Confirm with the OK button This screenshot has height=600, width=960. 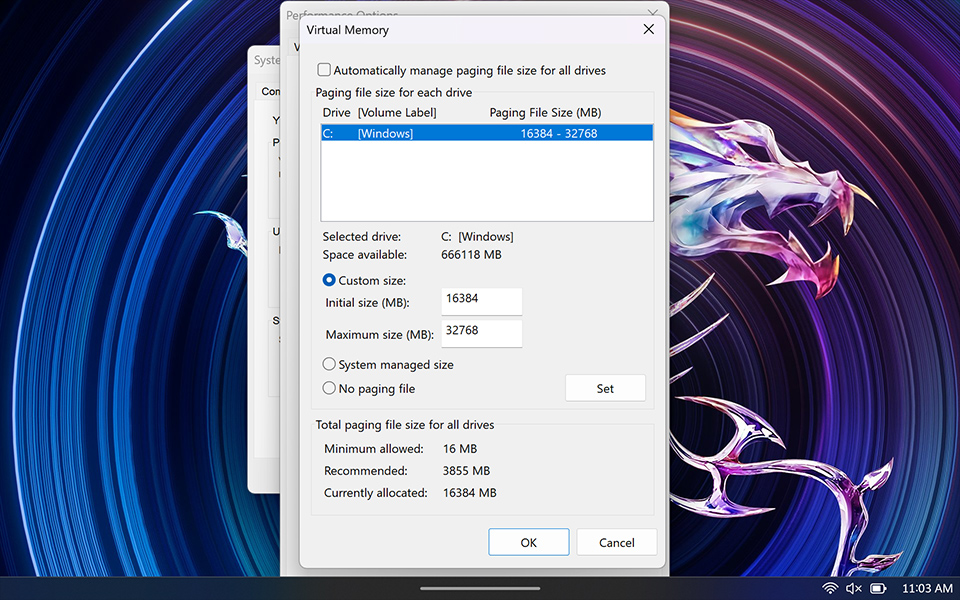tap(528, 542)
